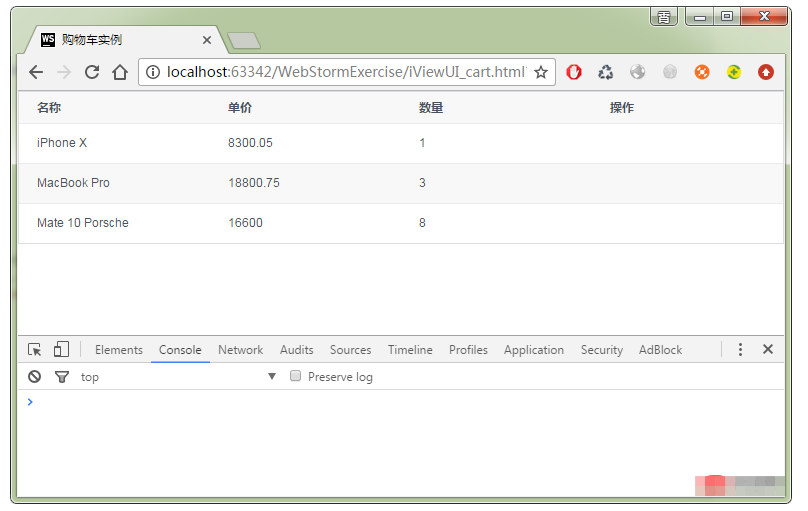Click quantity 8 in Mate 10 Porsche row
Image resolution: width=808 pixels, height=511 pixels.
423,223
